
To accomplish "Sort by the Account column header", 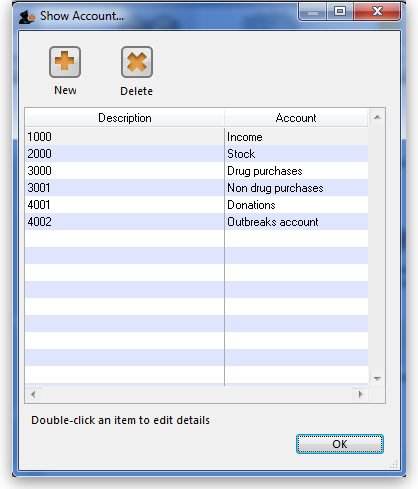I will pyautogui.click(x=296, y=118).
